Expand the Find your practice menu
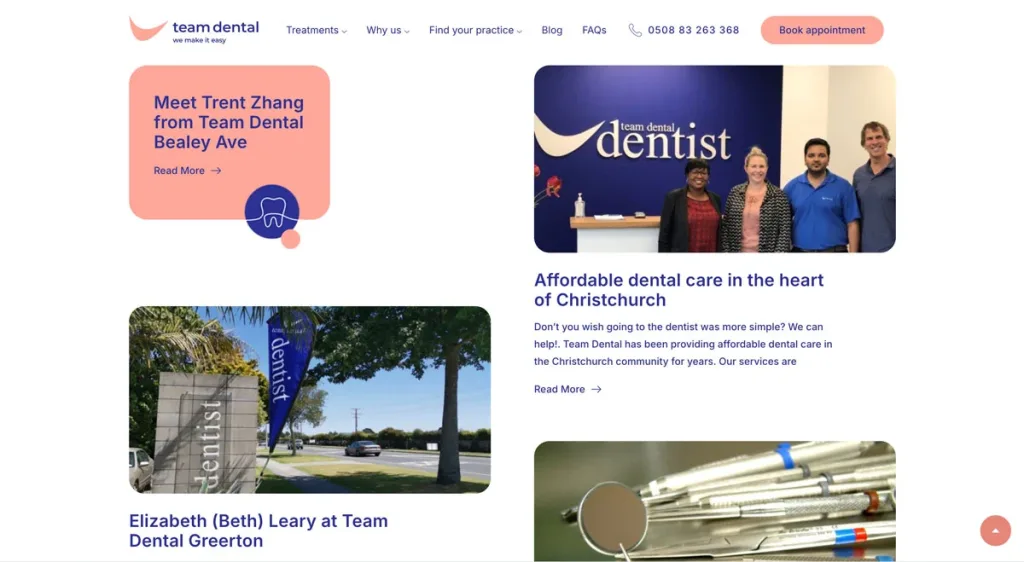1024x562 pixels. coord(475,30)
